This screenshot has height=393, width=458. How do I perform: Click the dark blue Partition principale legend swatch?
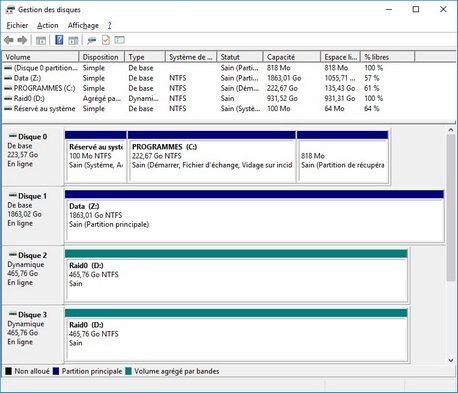coord(56,371)
